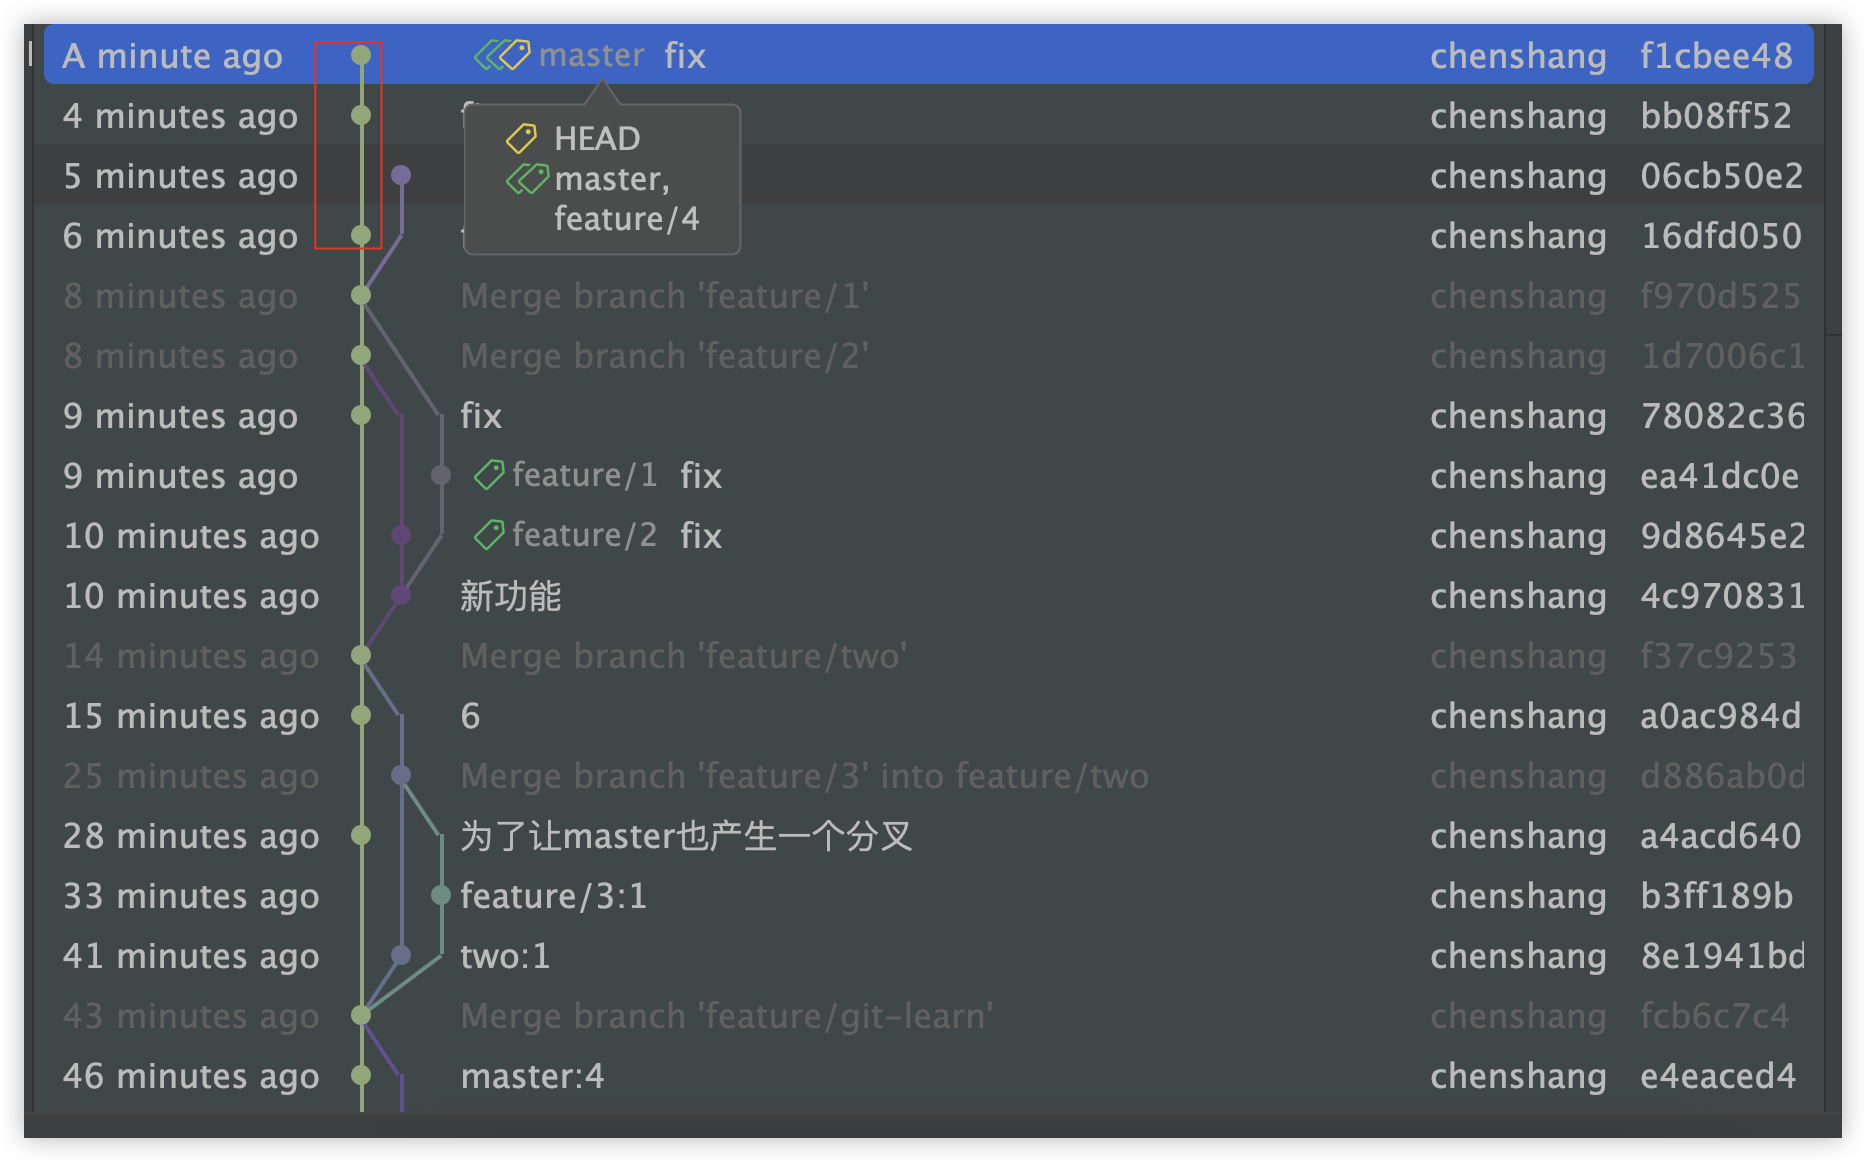Select the 新功能 commit message
The width and height of the screenshot is (1866, 1162).
tap(510, 596)
